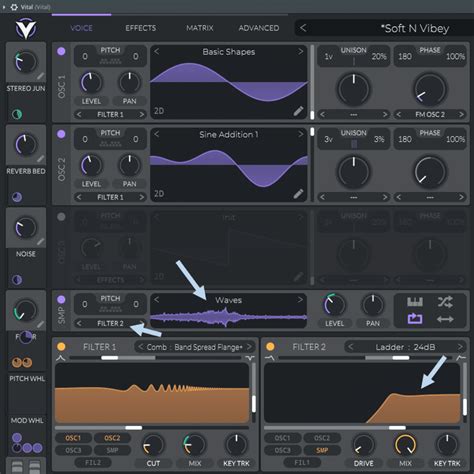This screenshot has width=474, height=474.
Task: Click Noise macro edit pencil
Action: (40, 242)
